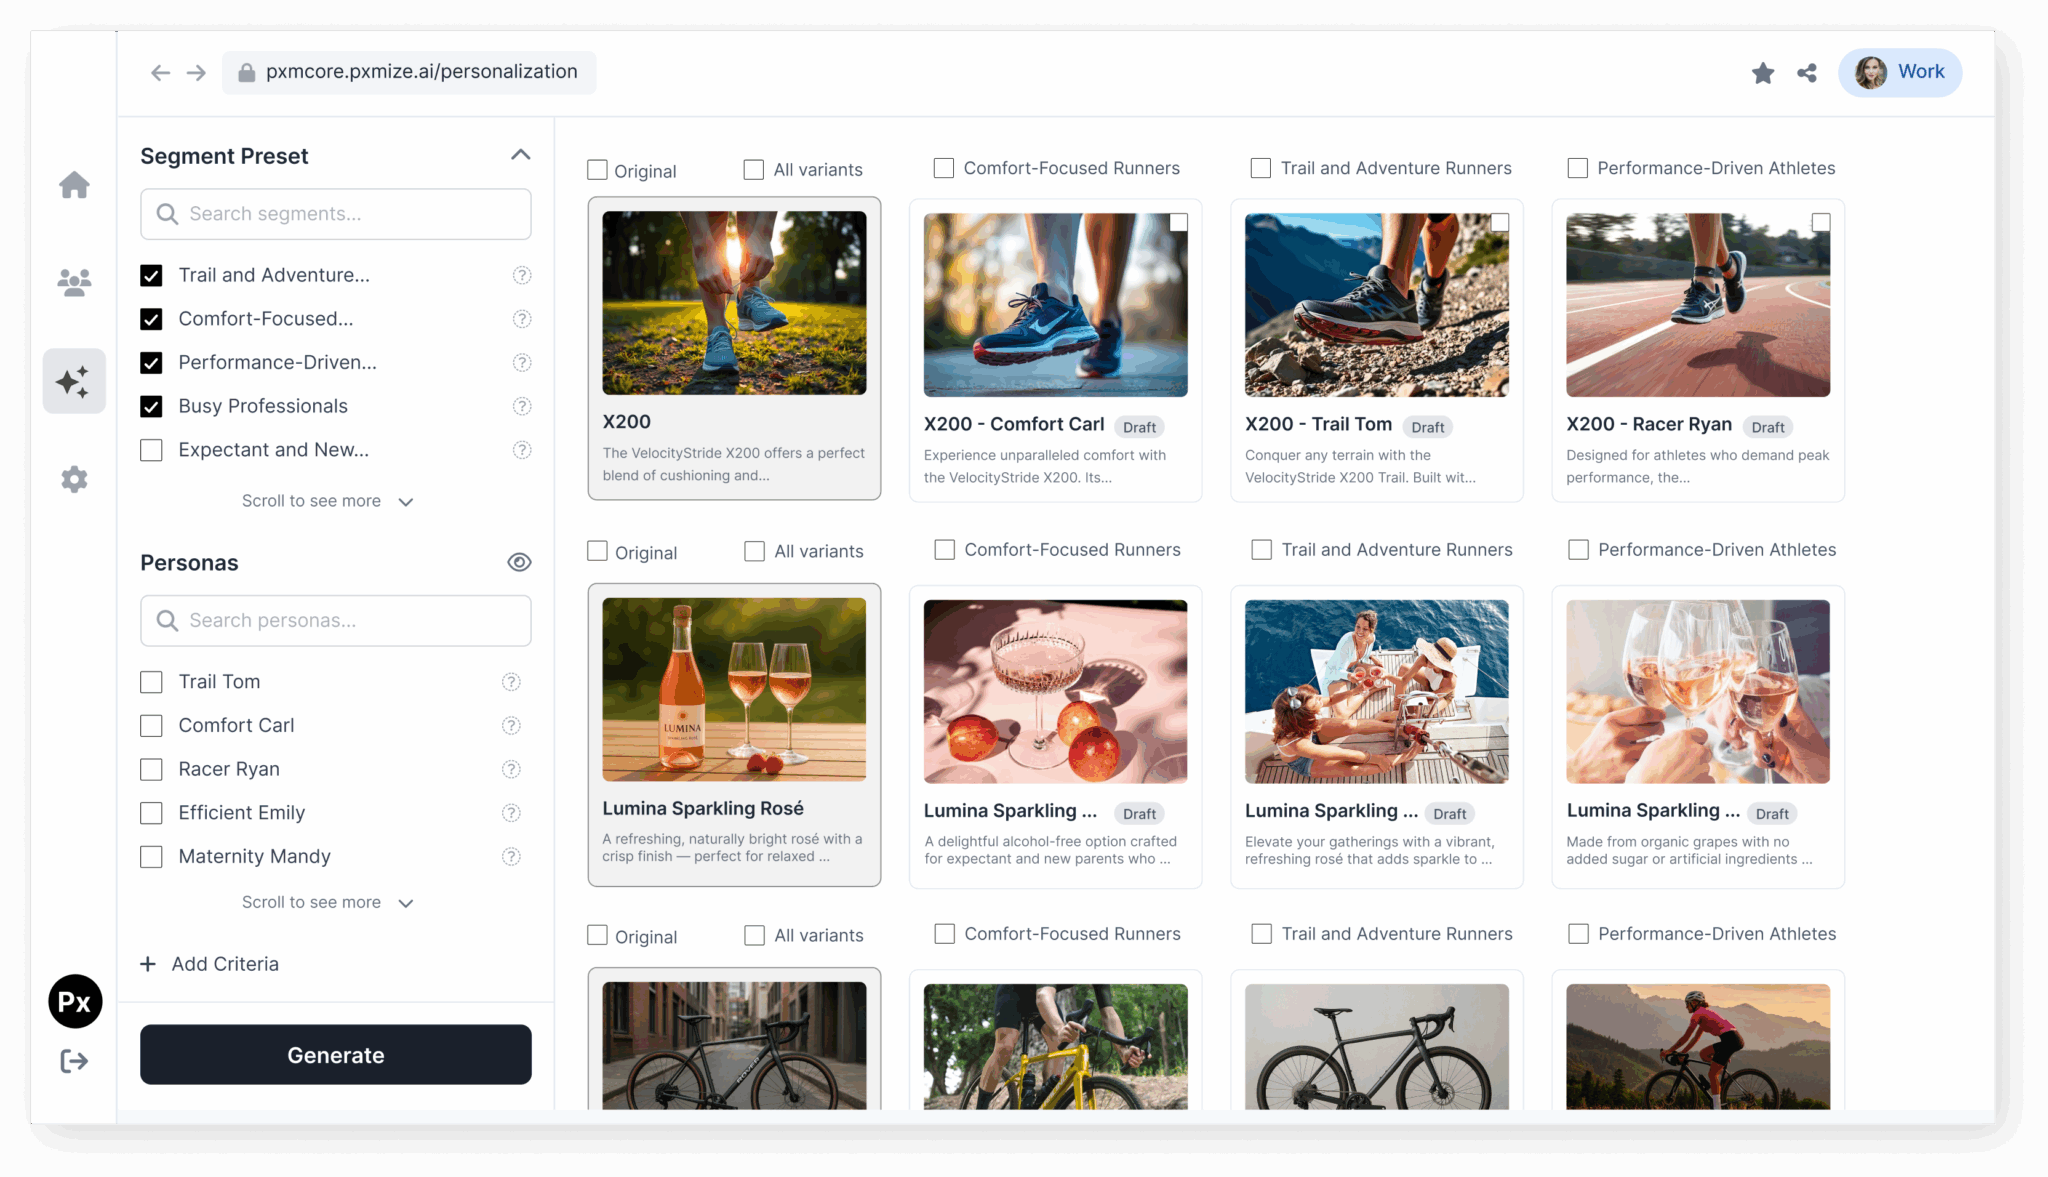Check the Efficient Emily persona
The height and width of the screenshot is (1177, 2048).
[x=151, y=813]
